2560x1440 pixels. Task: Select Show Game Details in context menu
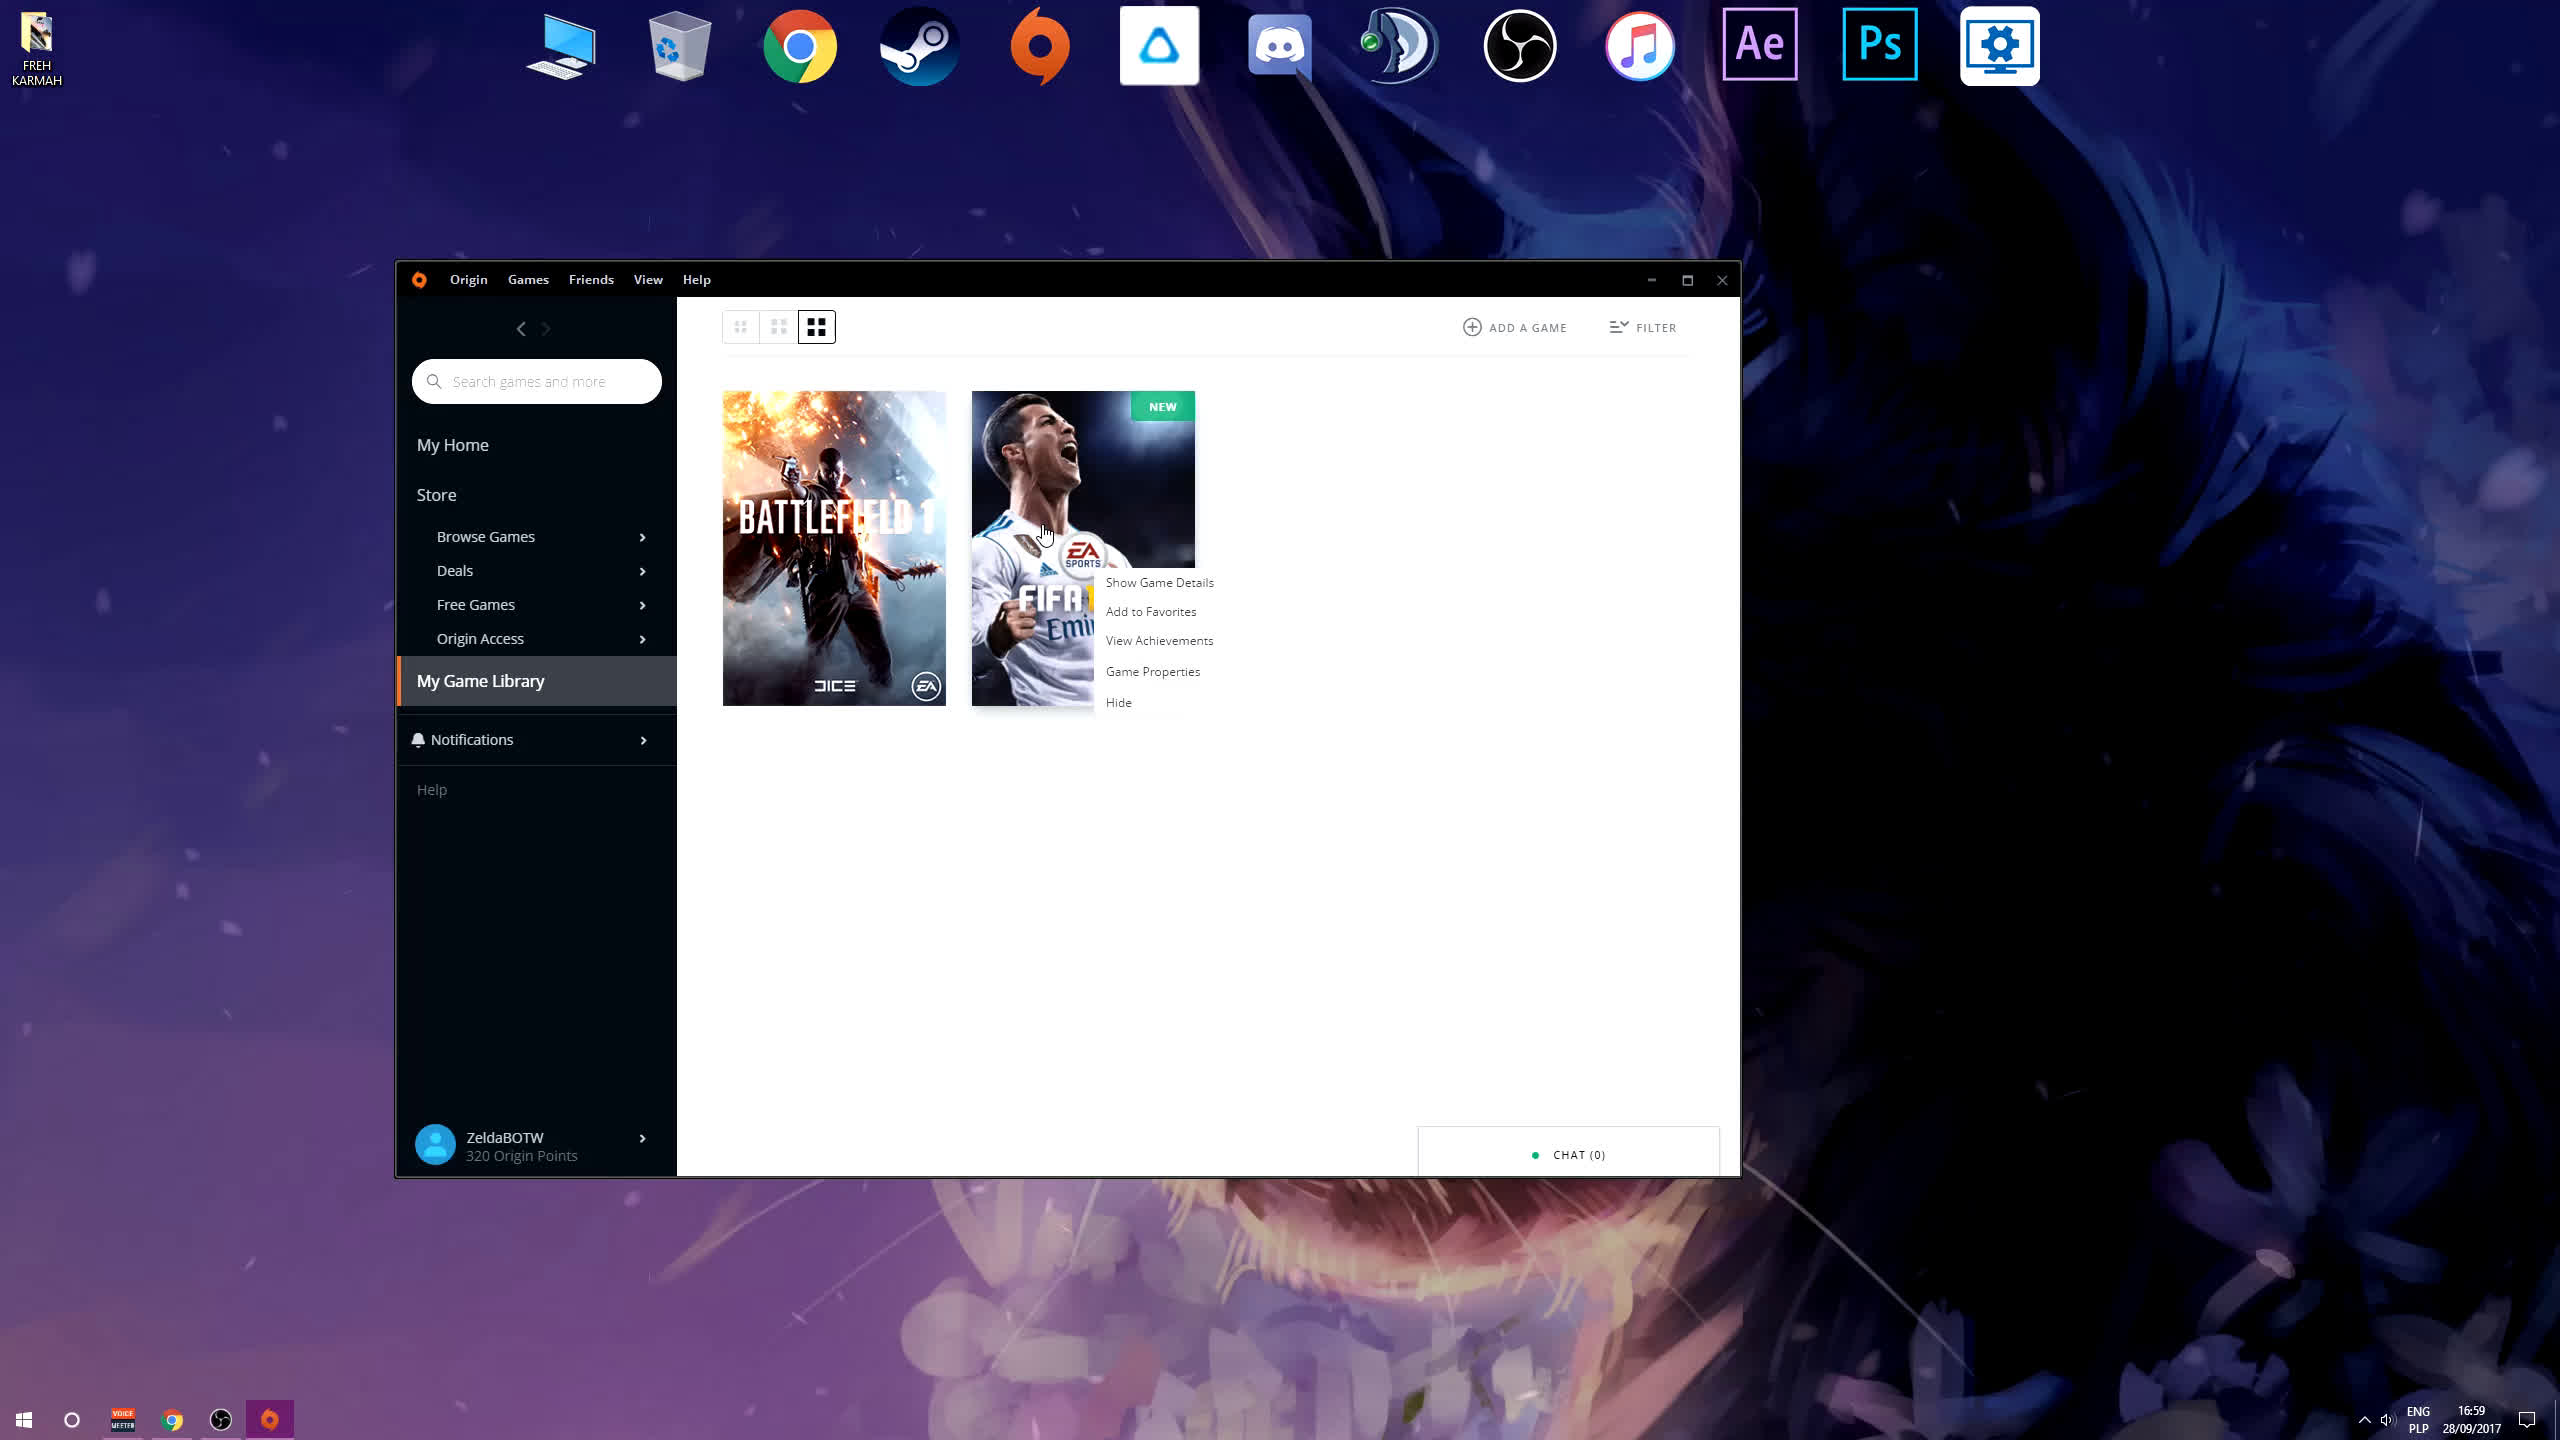tap(1159, 583)
